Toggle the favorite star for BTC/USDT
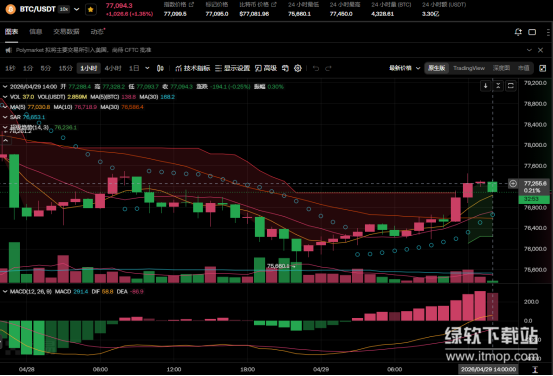The width and height of the screenshot is (553, 376). click(91, 10)
